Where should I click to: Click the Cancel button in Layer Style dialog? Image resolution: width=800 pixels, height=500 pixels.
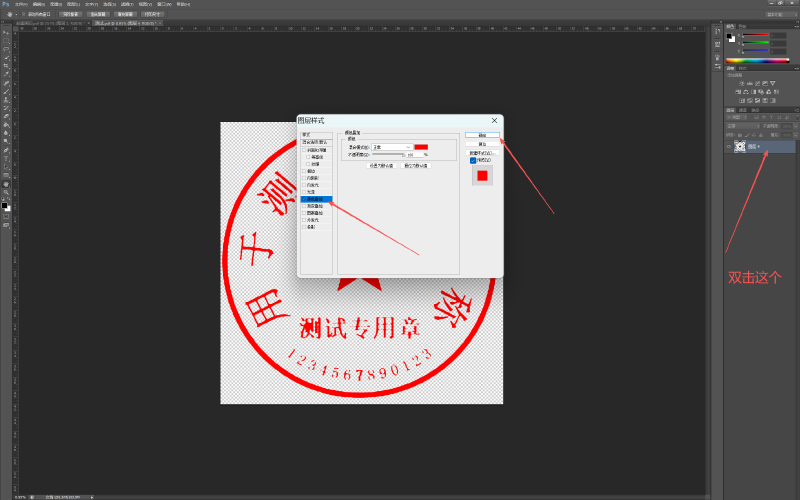click(482, 144)
